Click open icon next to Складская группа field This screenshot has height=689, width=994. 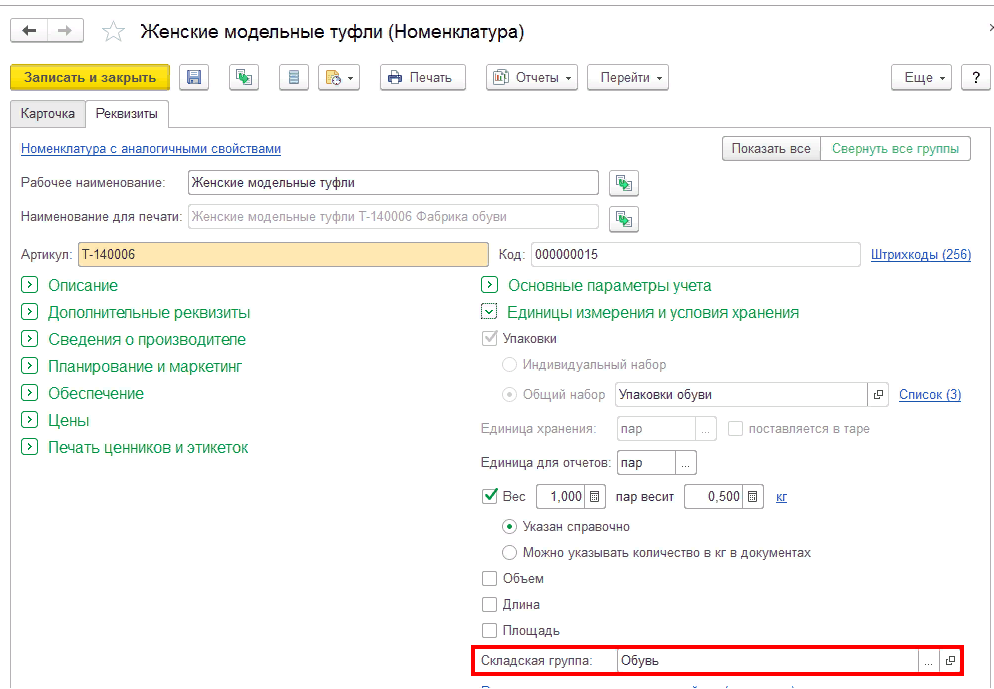[950, 661]
